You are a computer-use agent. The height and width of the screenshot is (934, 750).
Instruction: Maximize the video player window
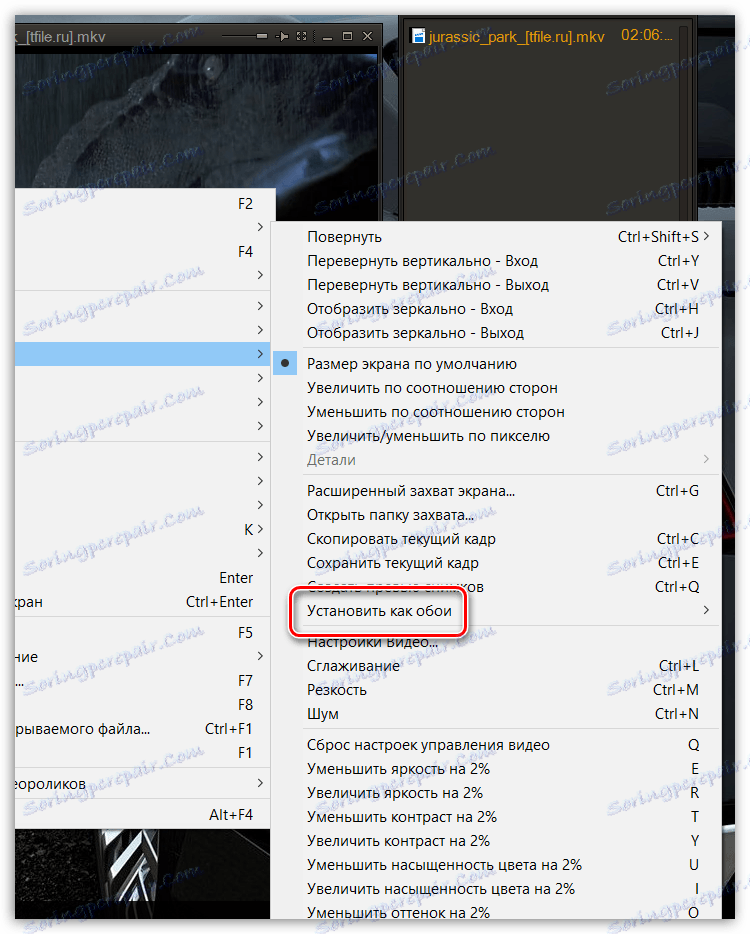347,36
